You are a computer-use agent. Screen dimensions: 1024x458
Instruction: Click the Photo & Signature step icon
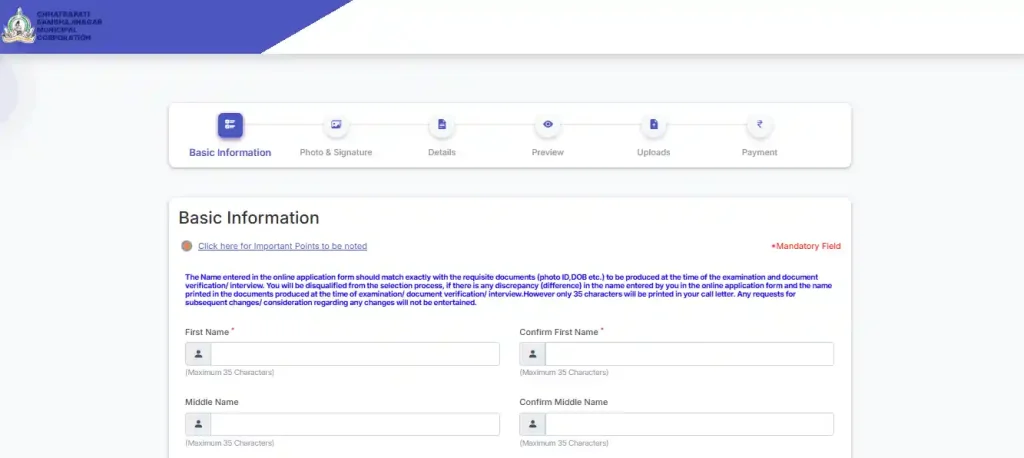click(336, 125)
